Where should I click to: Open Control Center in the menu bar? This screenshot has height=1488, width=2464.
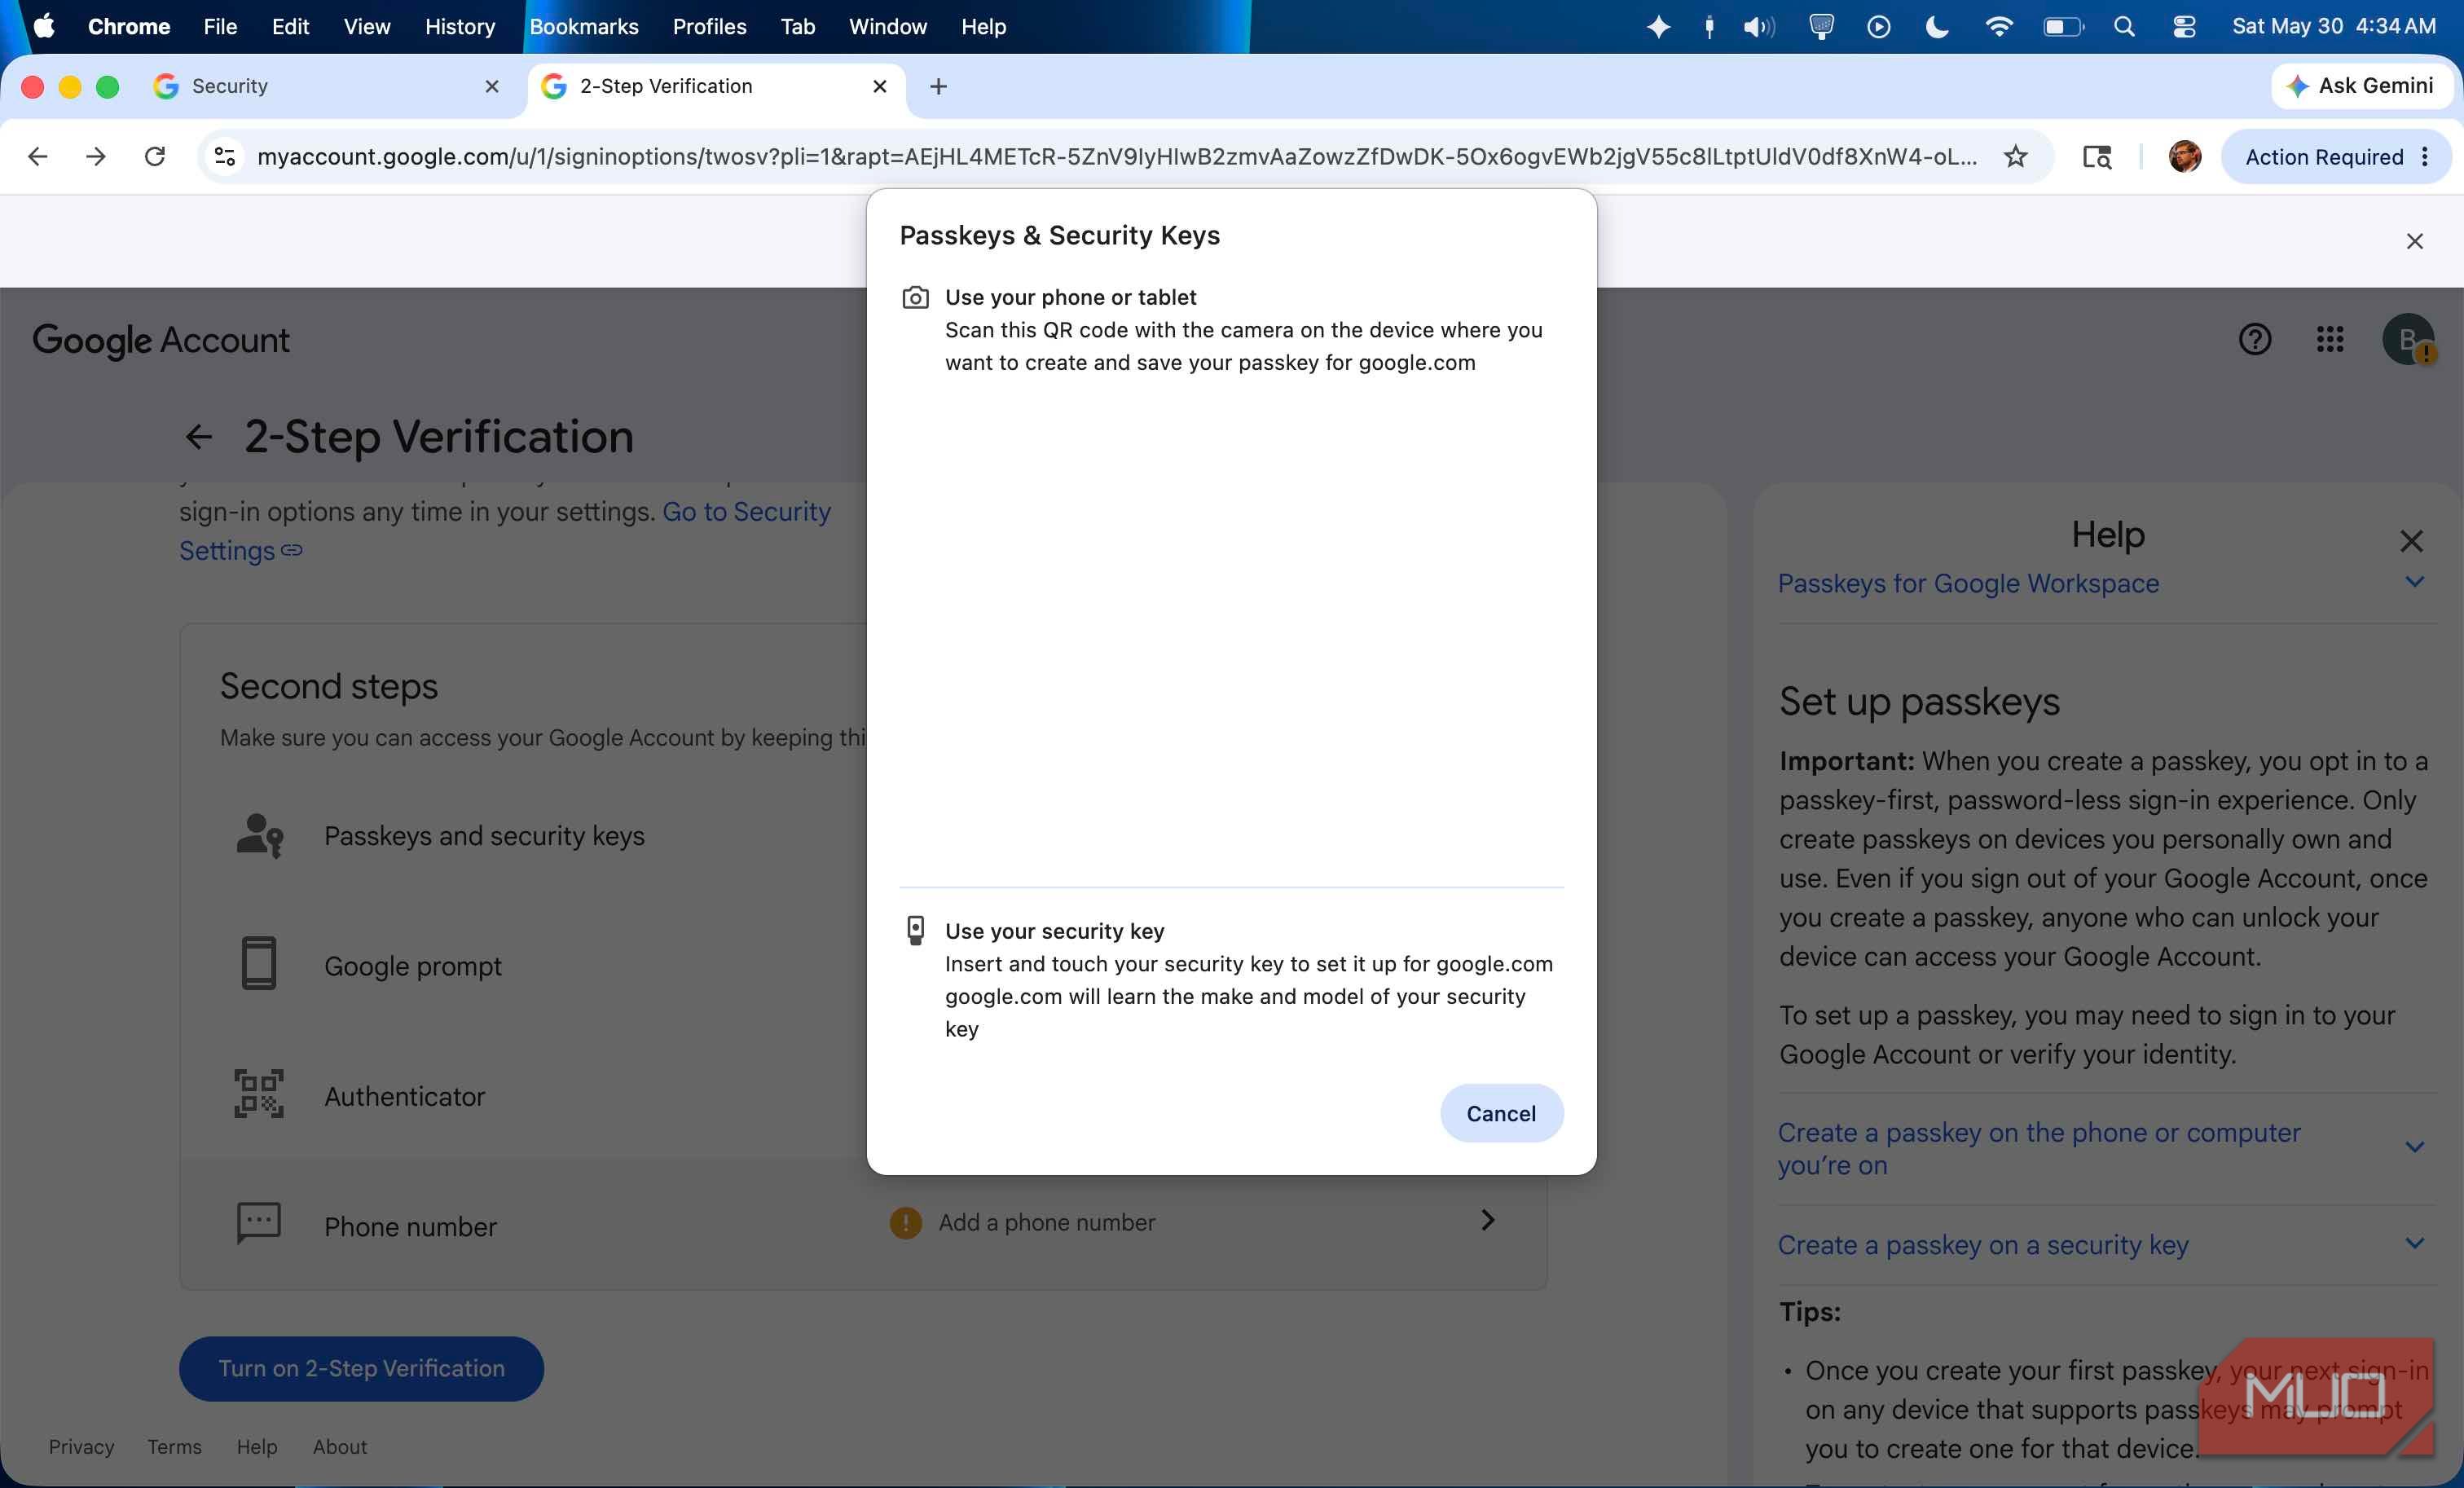2184,27
